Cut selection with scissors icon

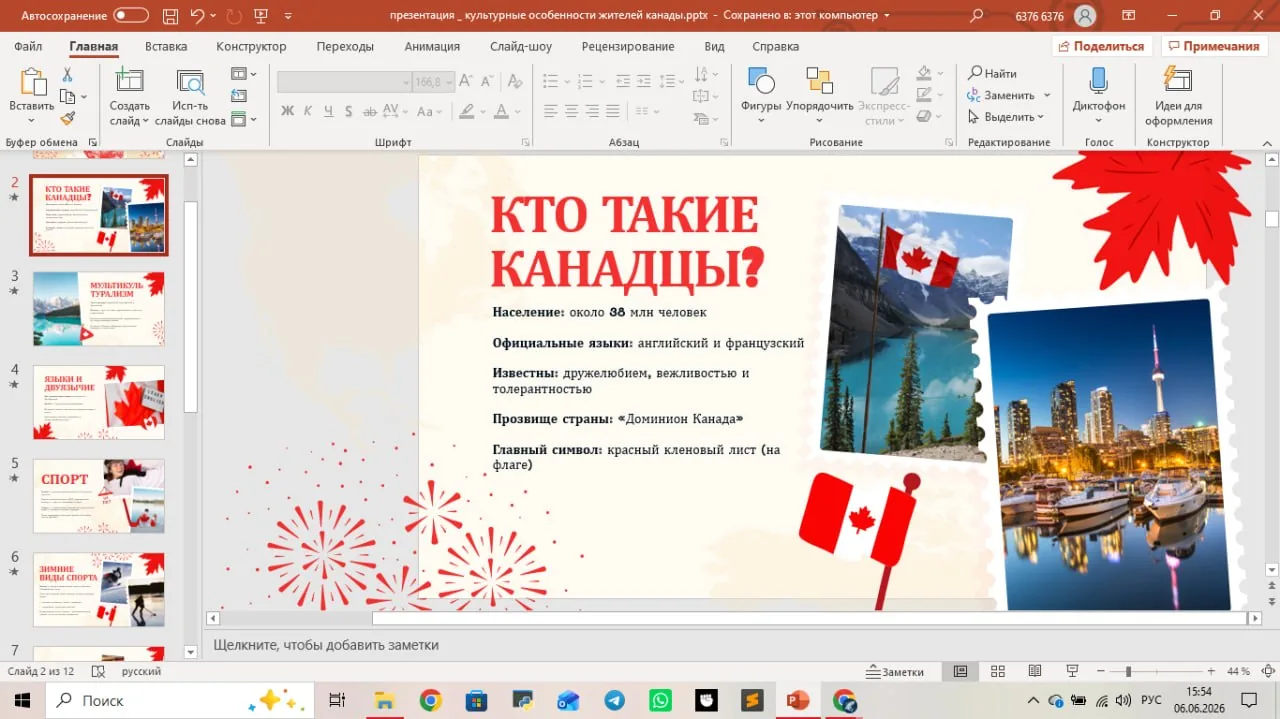tap(67, 75)
